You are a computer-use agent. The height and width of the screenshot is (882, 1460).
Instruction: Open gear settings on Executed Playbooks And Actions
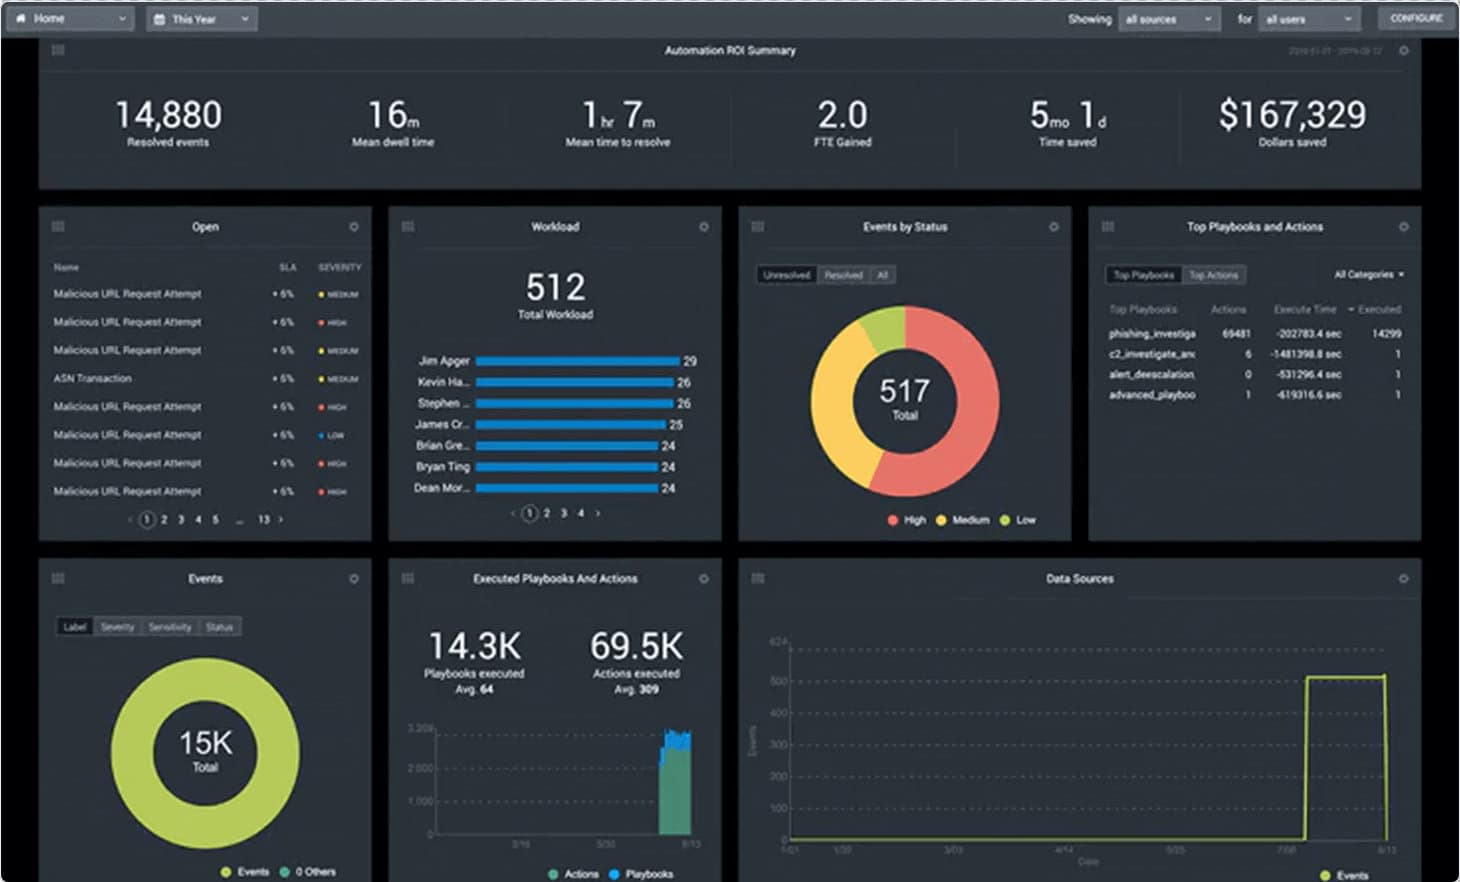tap(704, 579)
